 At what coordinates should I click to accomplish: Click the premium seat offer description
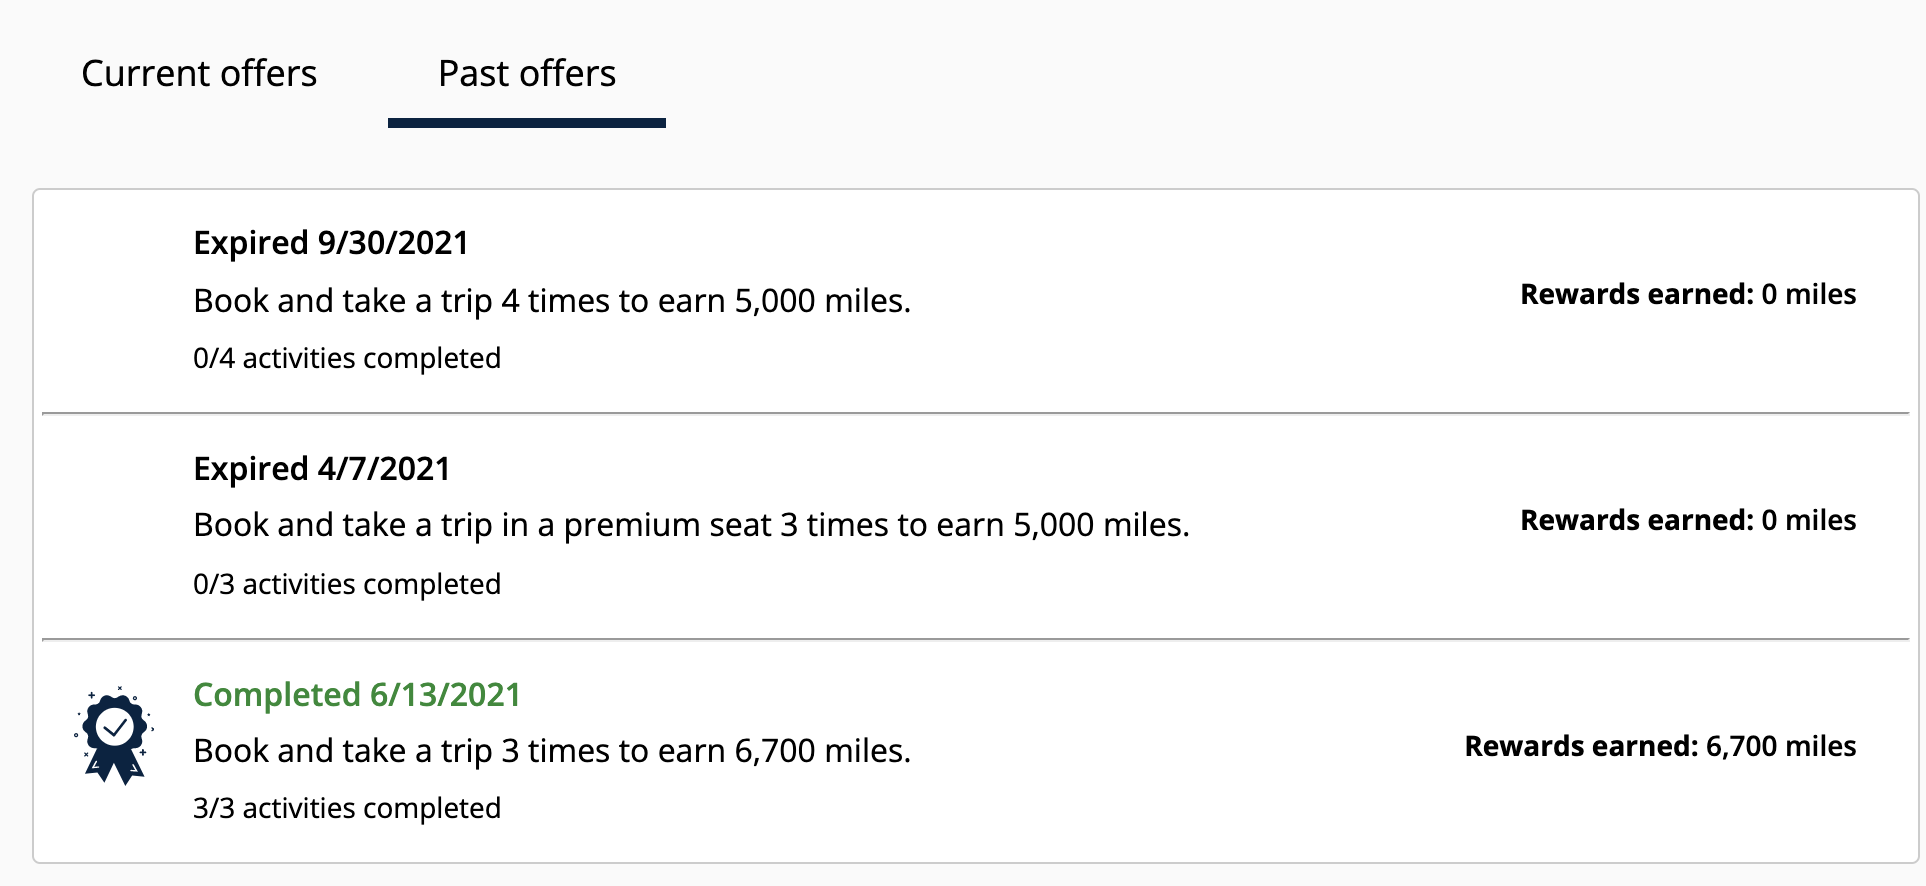point(691,525)
